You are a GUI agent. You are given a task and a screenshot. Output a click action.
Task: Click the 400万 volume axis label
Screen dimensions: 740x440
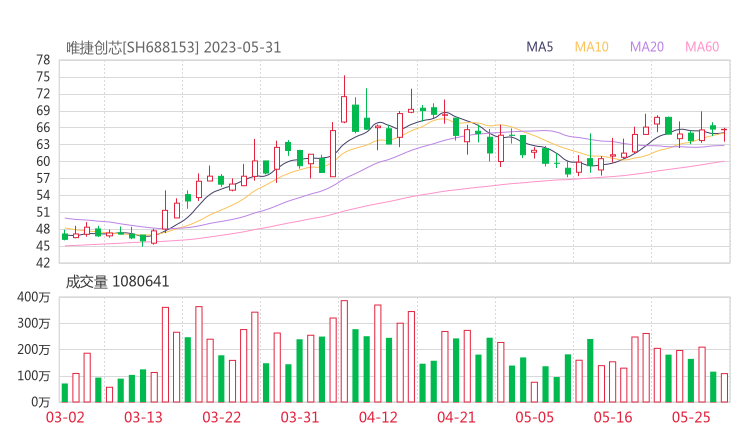[x=34, y=297]
